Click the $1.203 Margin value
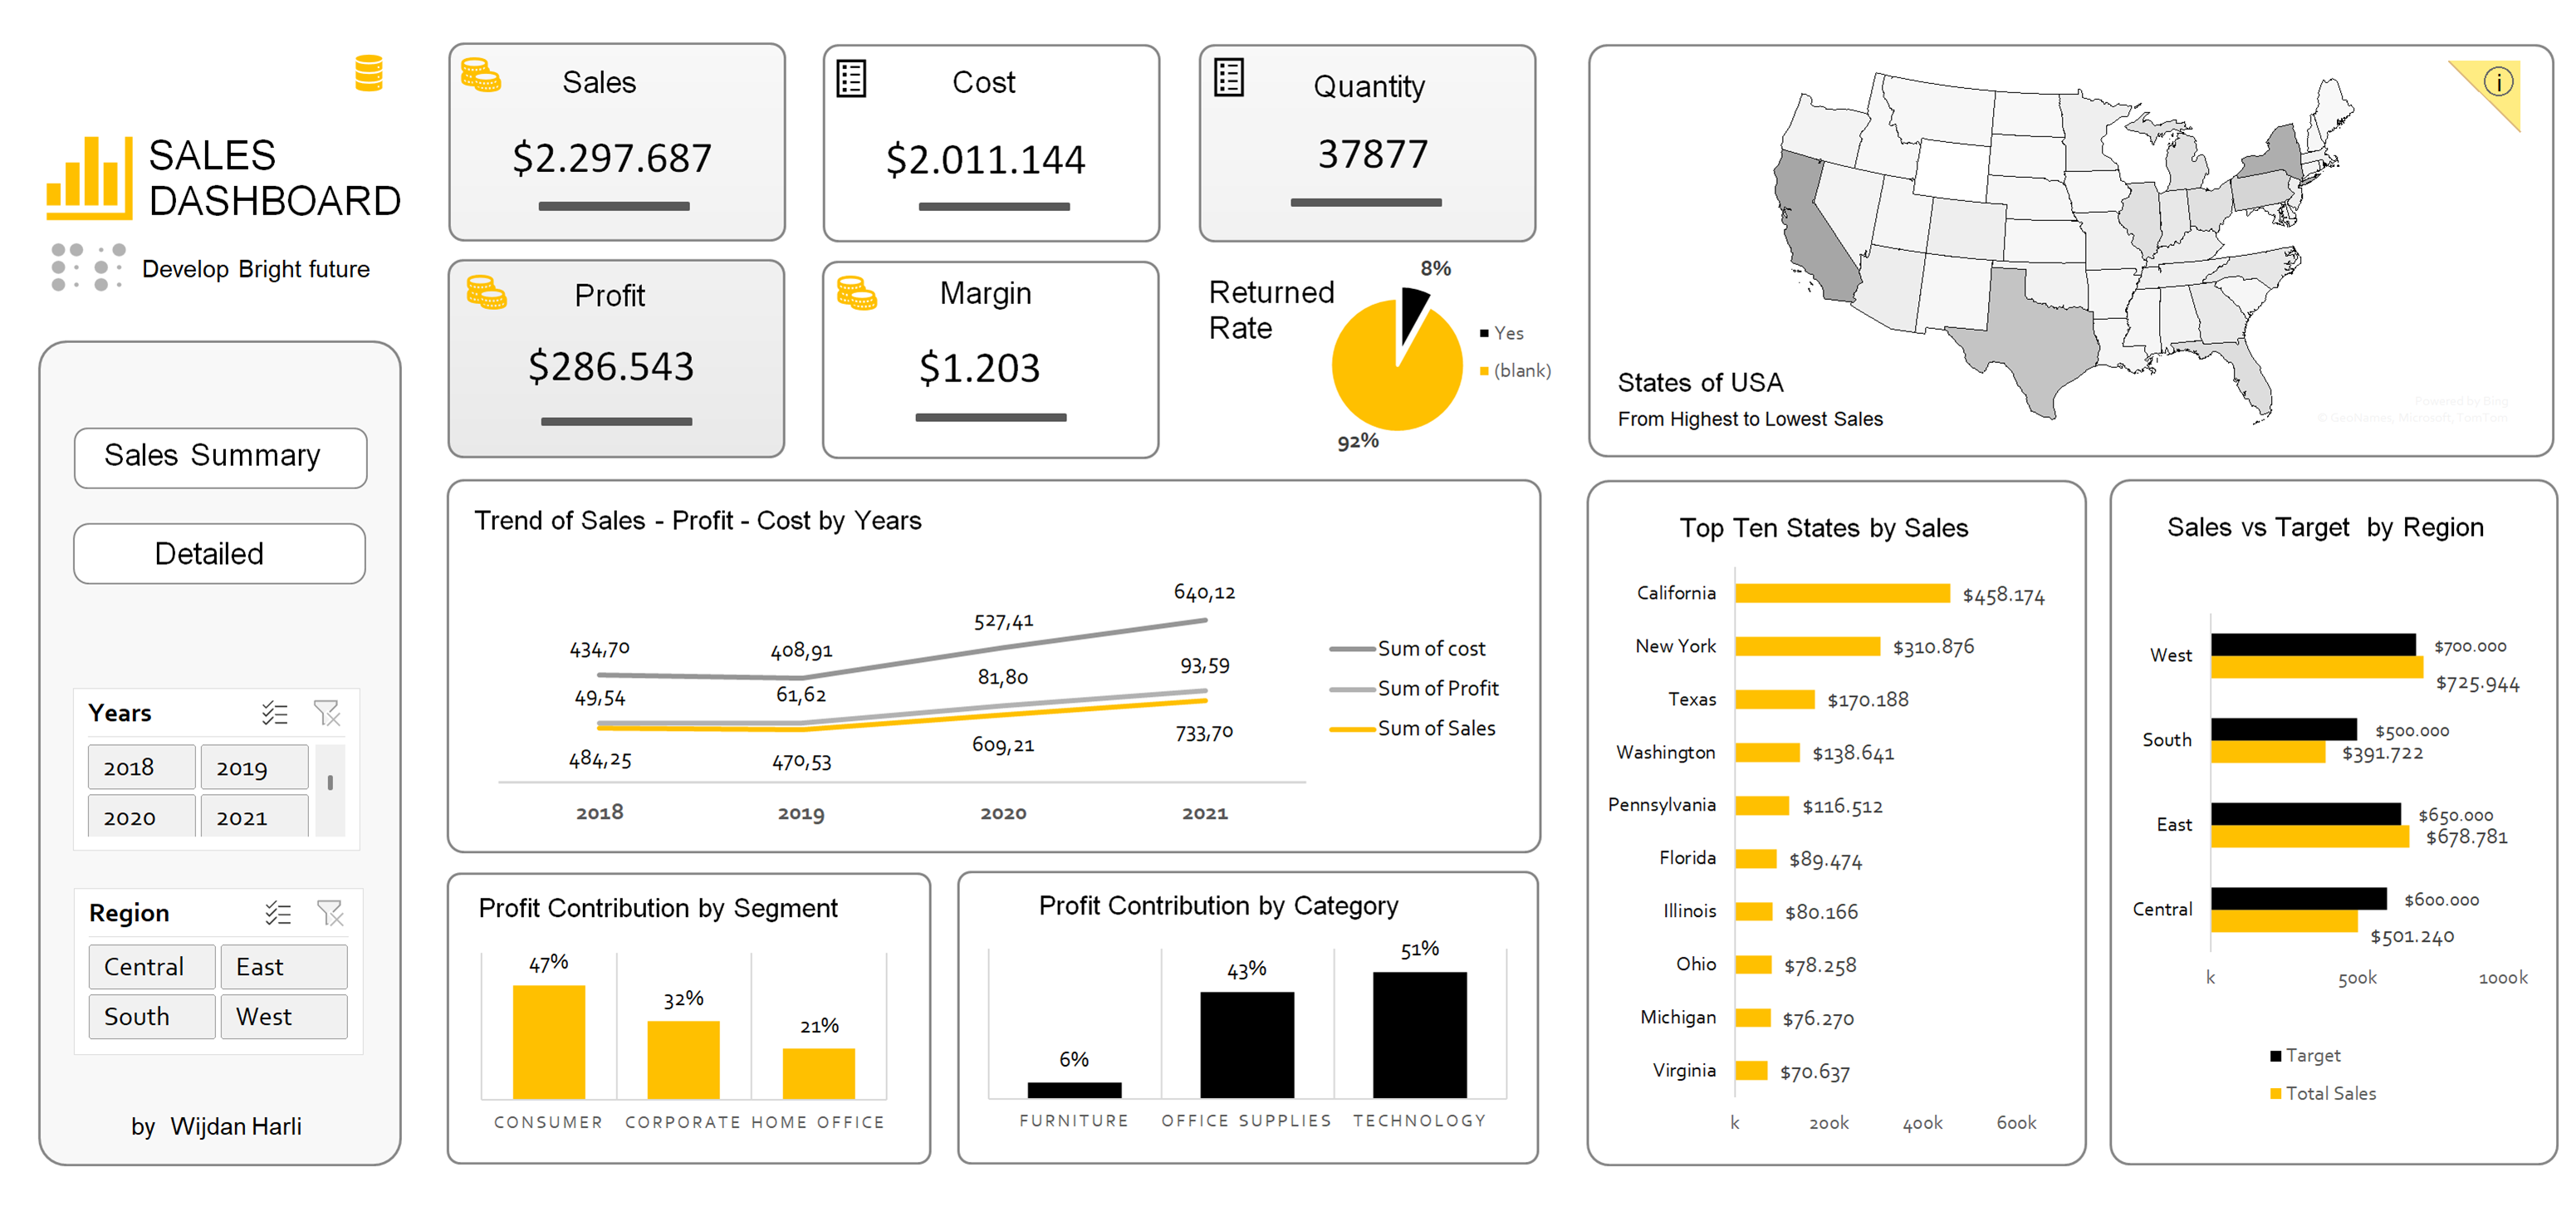2576x1221 pixels. [x=979, y=368]
